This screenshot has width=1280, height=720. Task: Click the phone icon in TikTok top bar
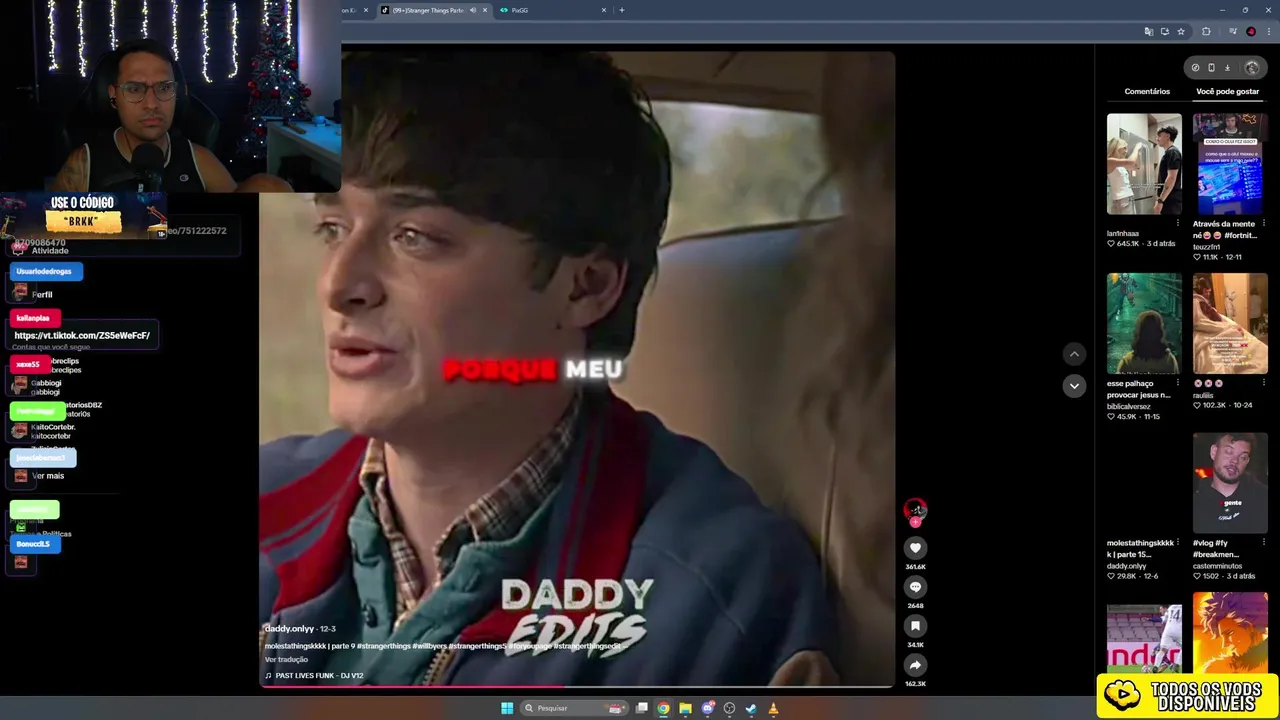[1211, 68]
